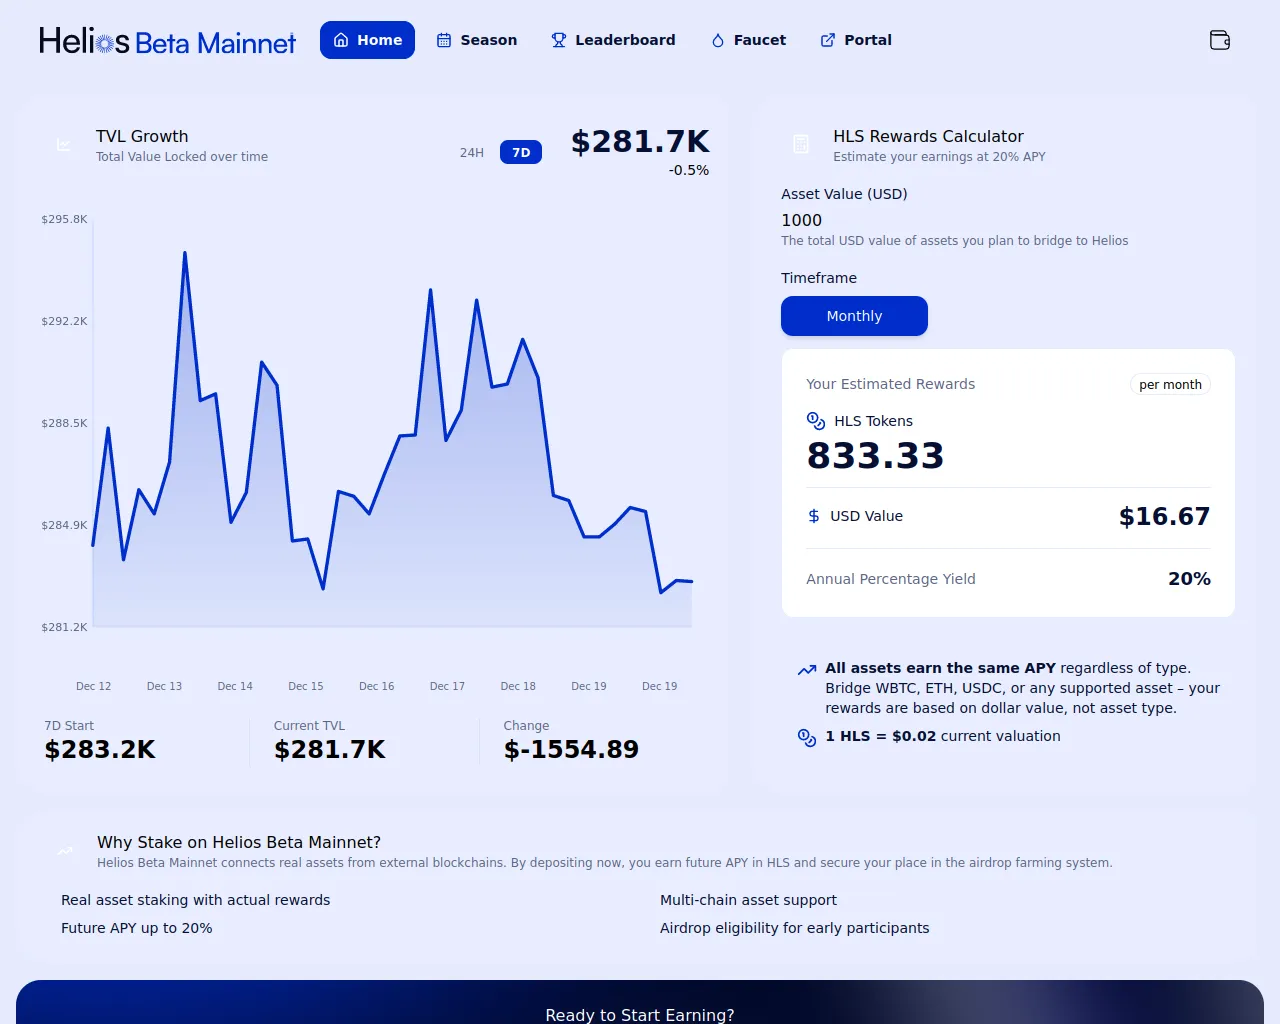The height and width of the screenshot is (1024, 1280).
Task: Click the dollar sign USD Value icon
Action: 814,516
